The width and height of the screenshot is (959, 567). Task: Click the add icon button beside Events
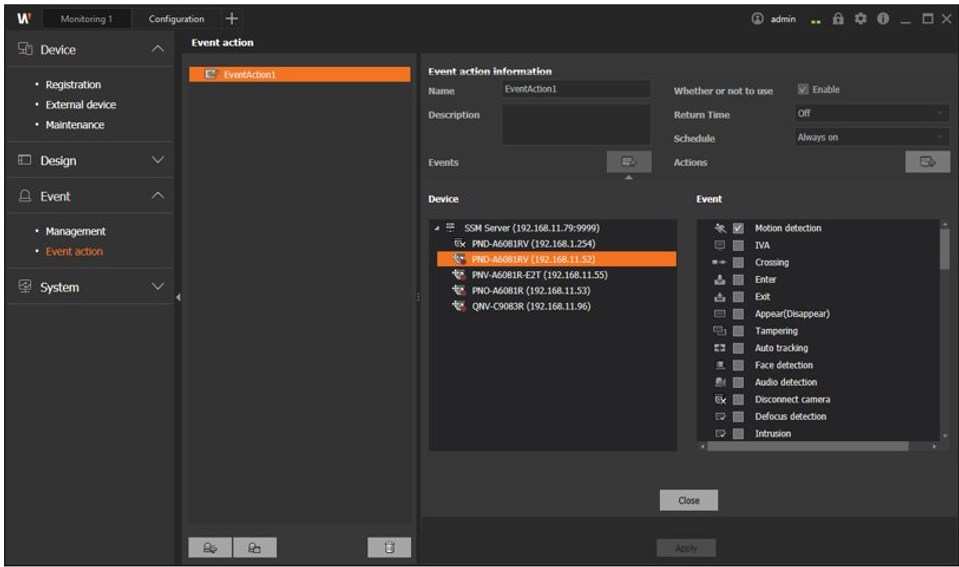point(628,162)
